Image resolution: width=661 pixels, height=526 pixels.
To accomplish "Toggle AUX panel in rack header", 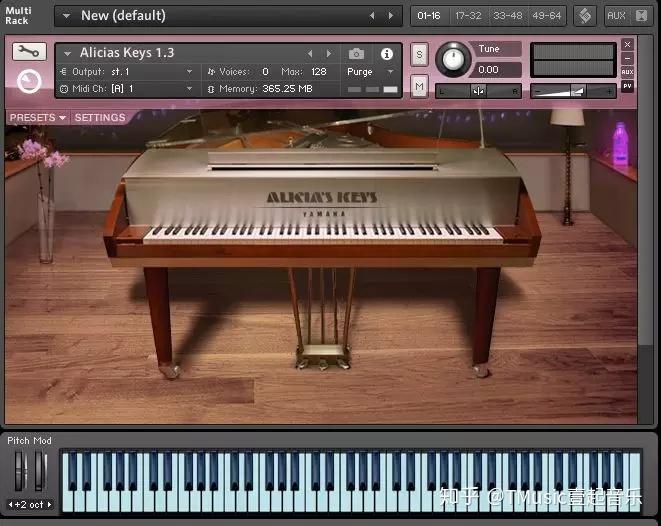I will point(616,16).
